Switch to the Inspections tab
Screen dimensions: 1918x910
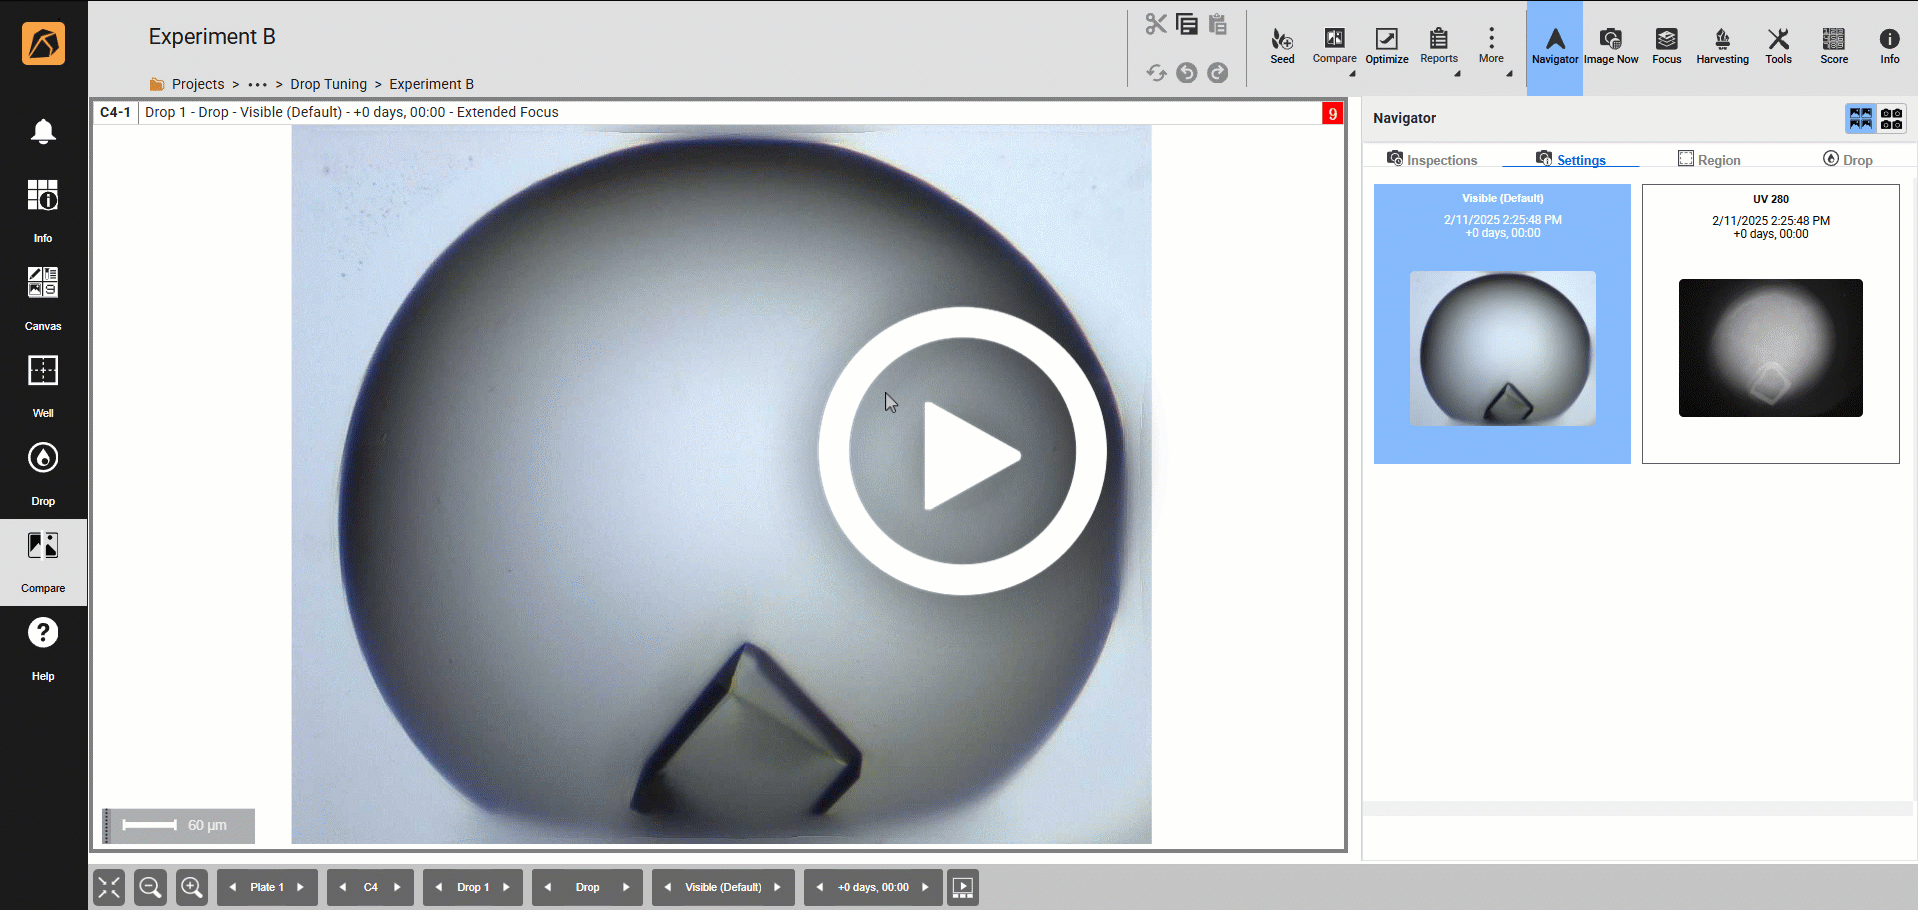coord(1431,160)
